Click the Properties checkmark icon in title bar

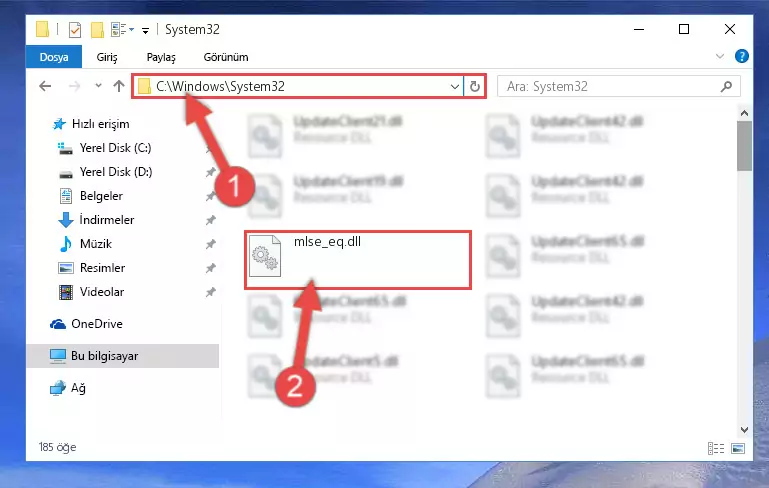[75, 30]
